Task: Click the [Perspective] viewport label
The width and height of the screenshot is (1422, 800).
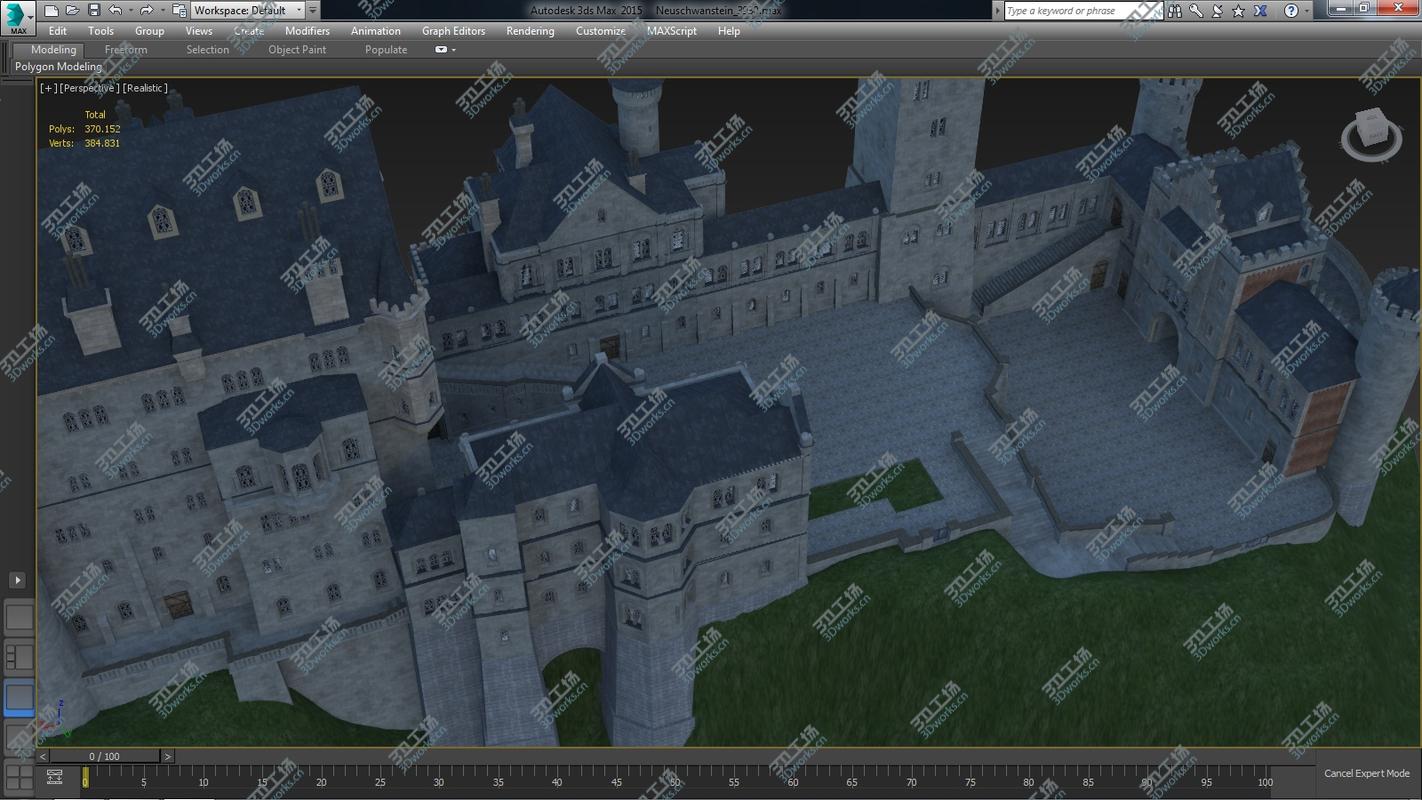Action: tap(90, 88)
